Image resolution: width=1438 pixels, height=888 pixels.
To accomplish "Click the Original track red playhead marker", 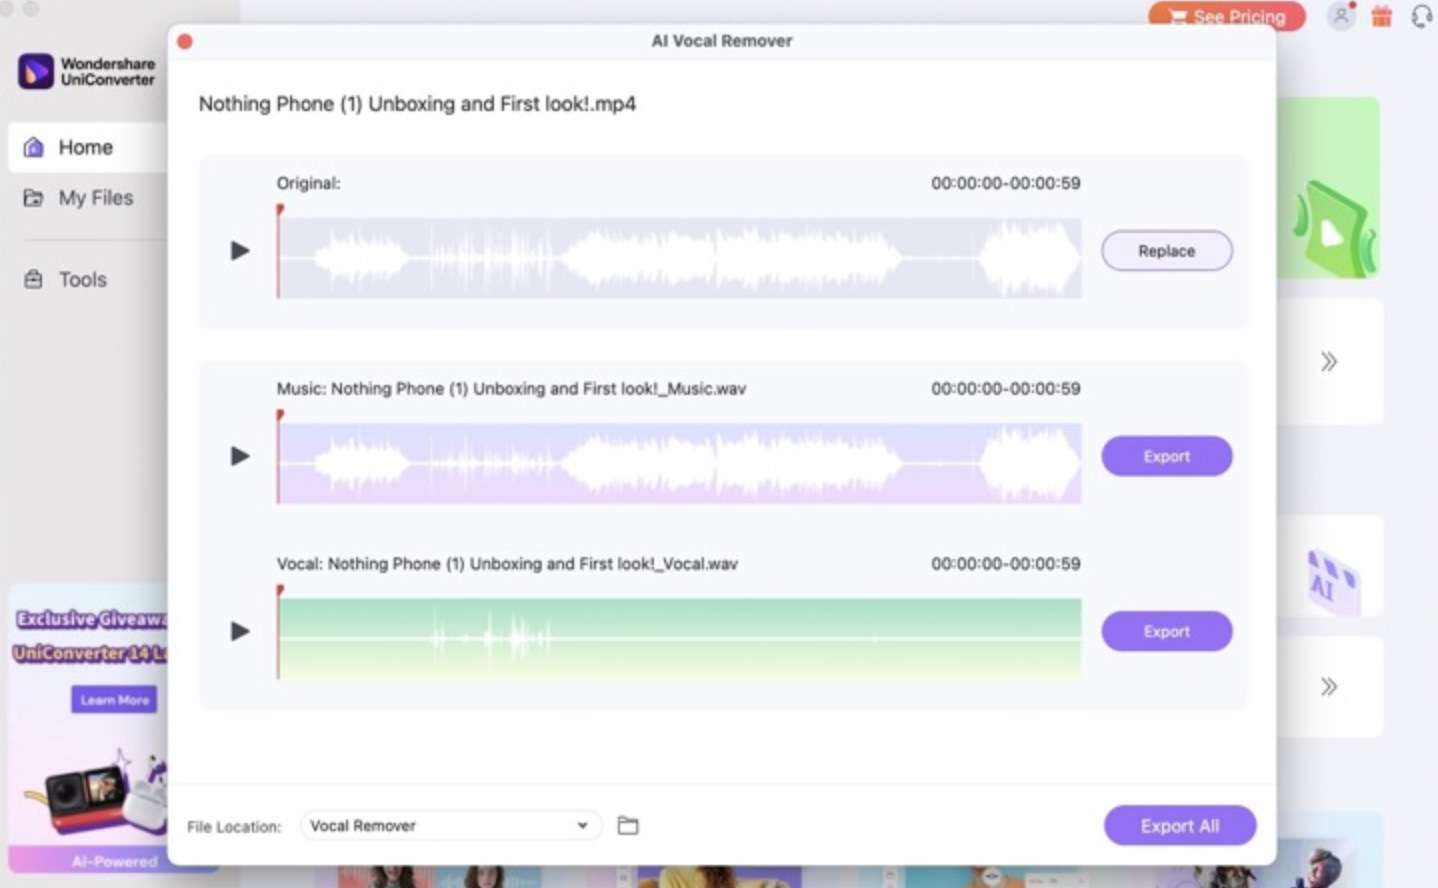I will click(x=280, y=210).
